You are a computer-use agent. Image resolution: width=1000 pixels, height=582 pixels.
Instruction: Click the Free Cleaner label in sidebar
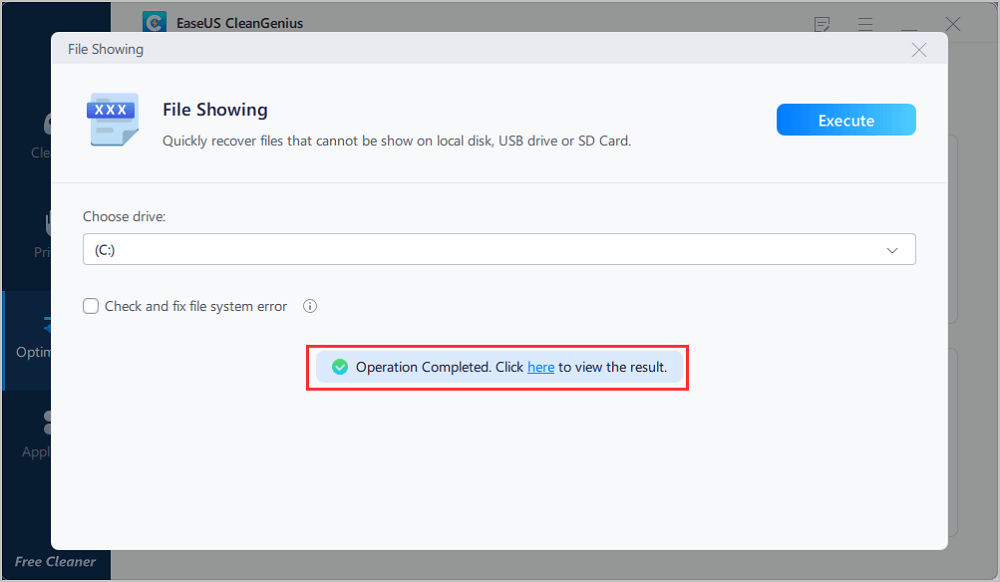click(55, 562)
